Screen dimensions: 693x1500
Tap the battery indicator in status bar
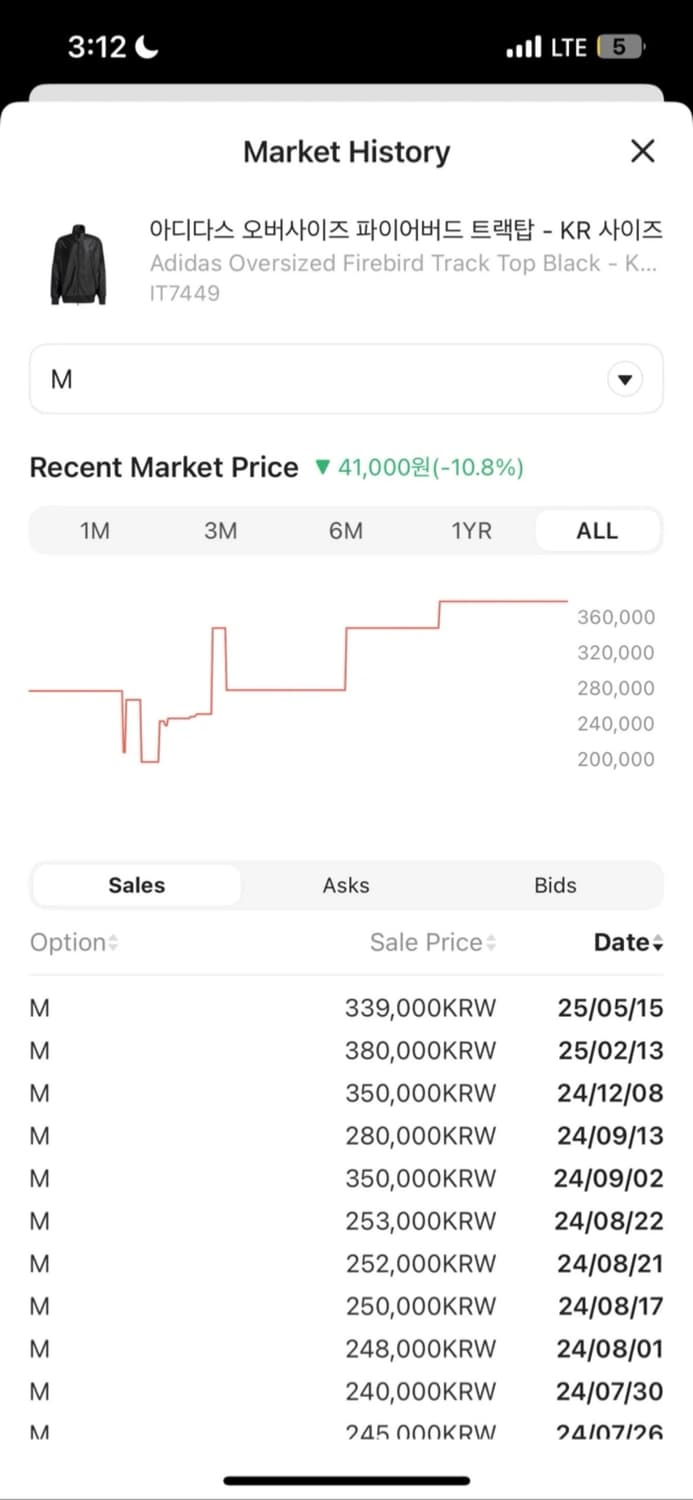click(x=620, y=47)
